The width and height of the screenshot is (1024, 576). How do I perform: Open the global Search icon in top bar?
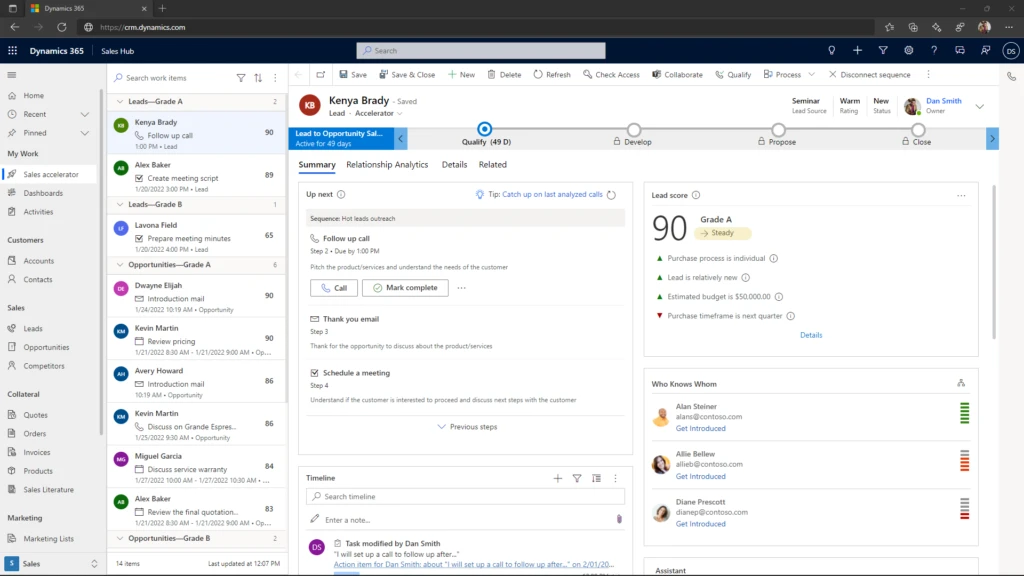pyautogui.click(x=367, y=50)
